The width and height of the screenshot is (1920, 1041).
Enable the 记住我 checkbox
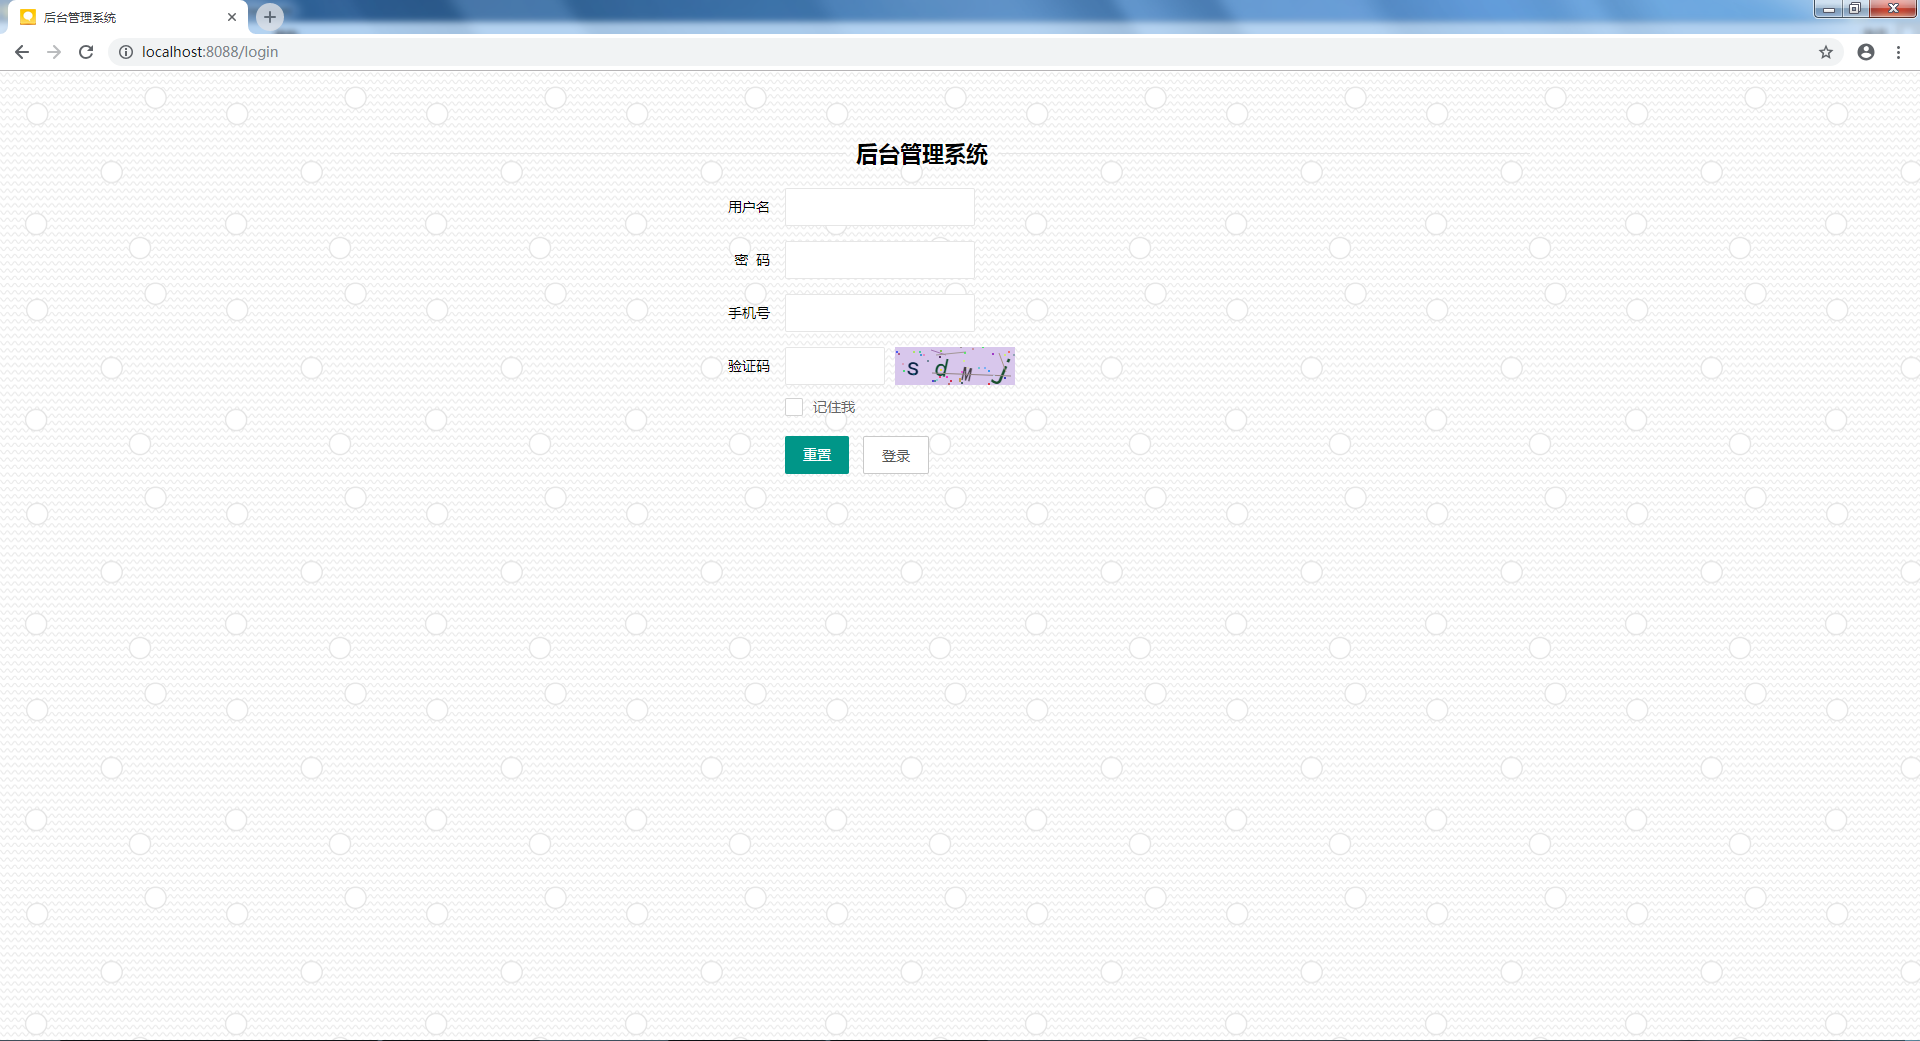tap(794, 407)
